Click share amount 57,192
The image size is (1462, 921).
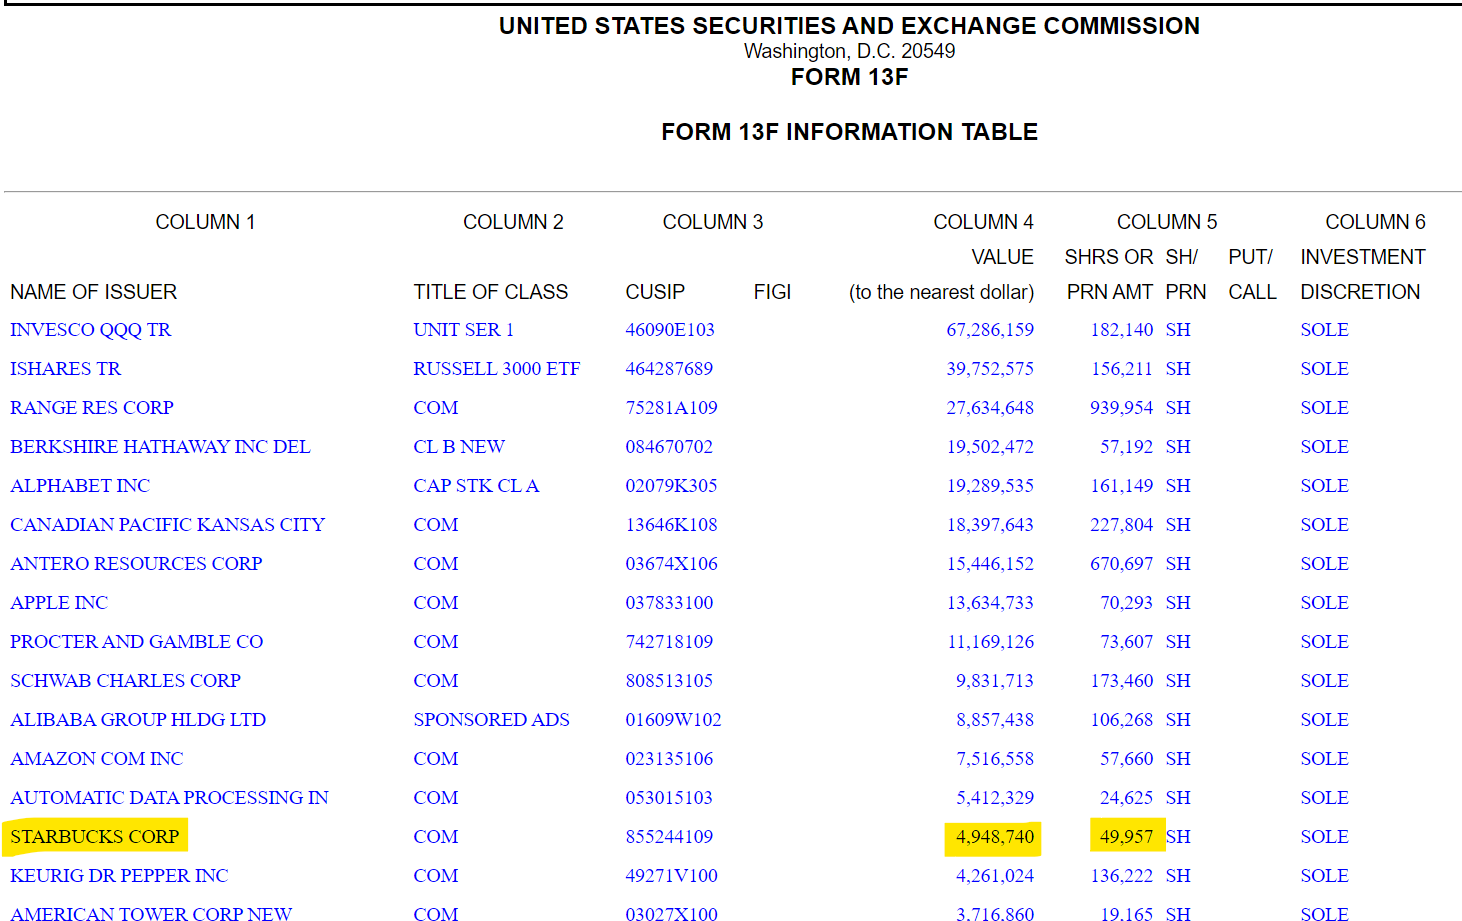coord(1127,447)
